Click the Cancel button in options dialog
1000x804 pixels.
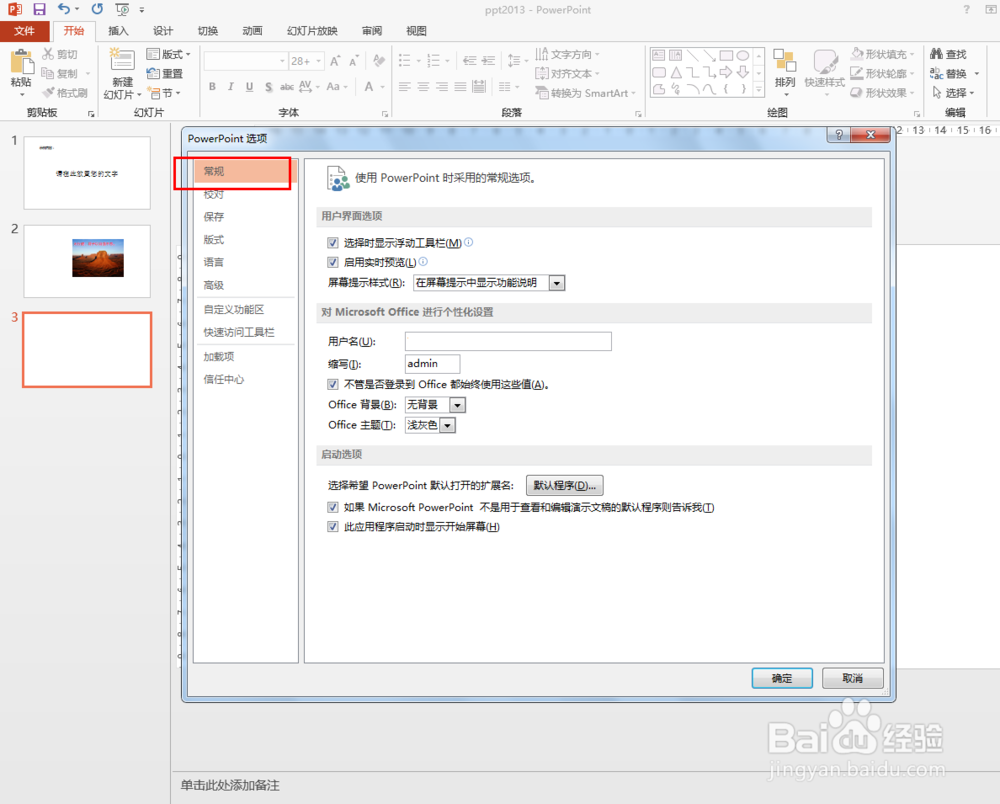pos(853,678)
